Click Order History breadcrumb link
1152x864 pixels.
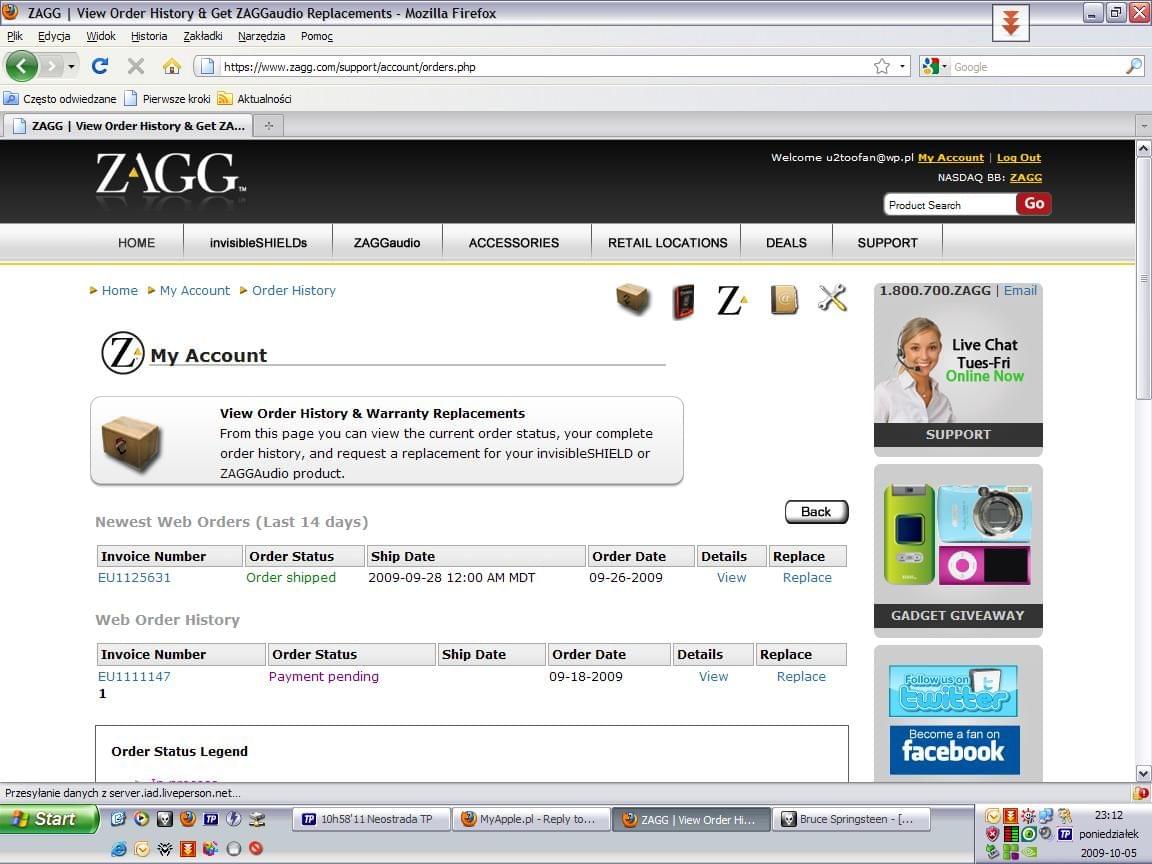click(294, 290)
